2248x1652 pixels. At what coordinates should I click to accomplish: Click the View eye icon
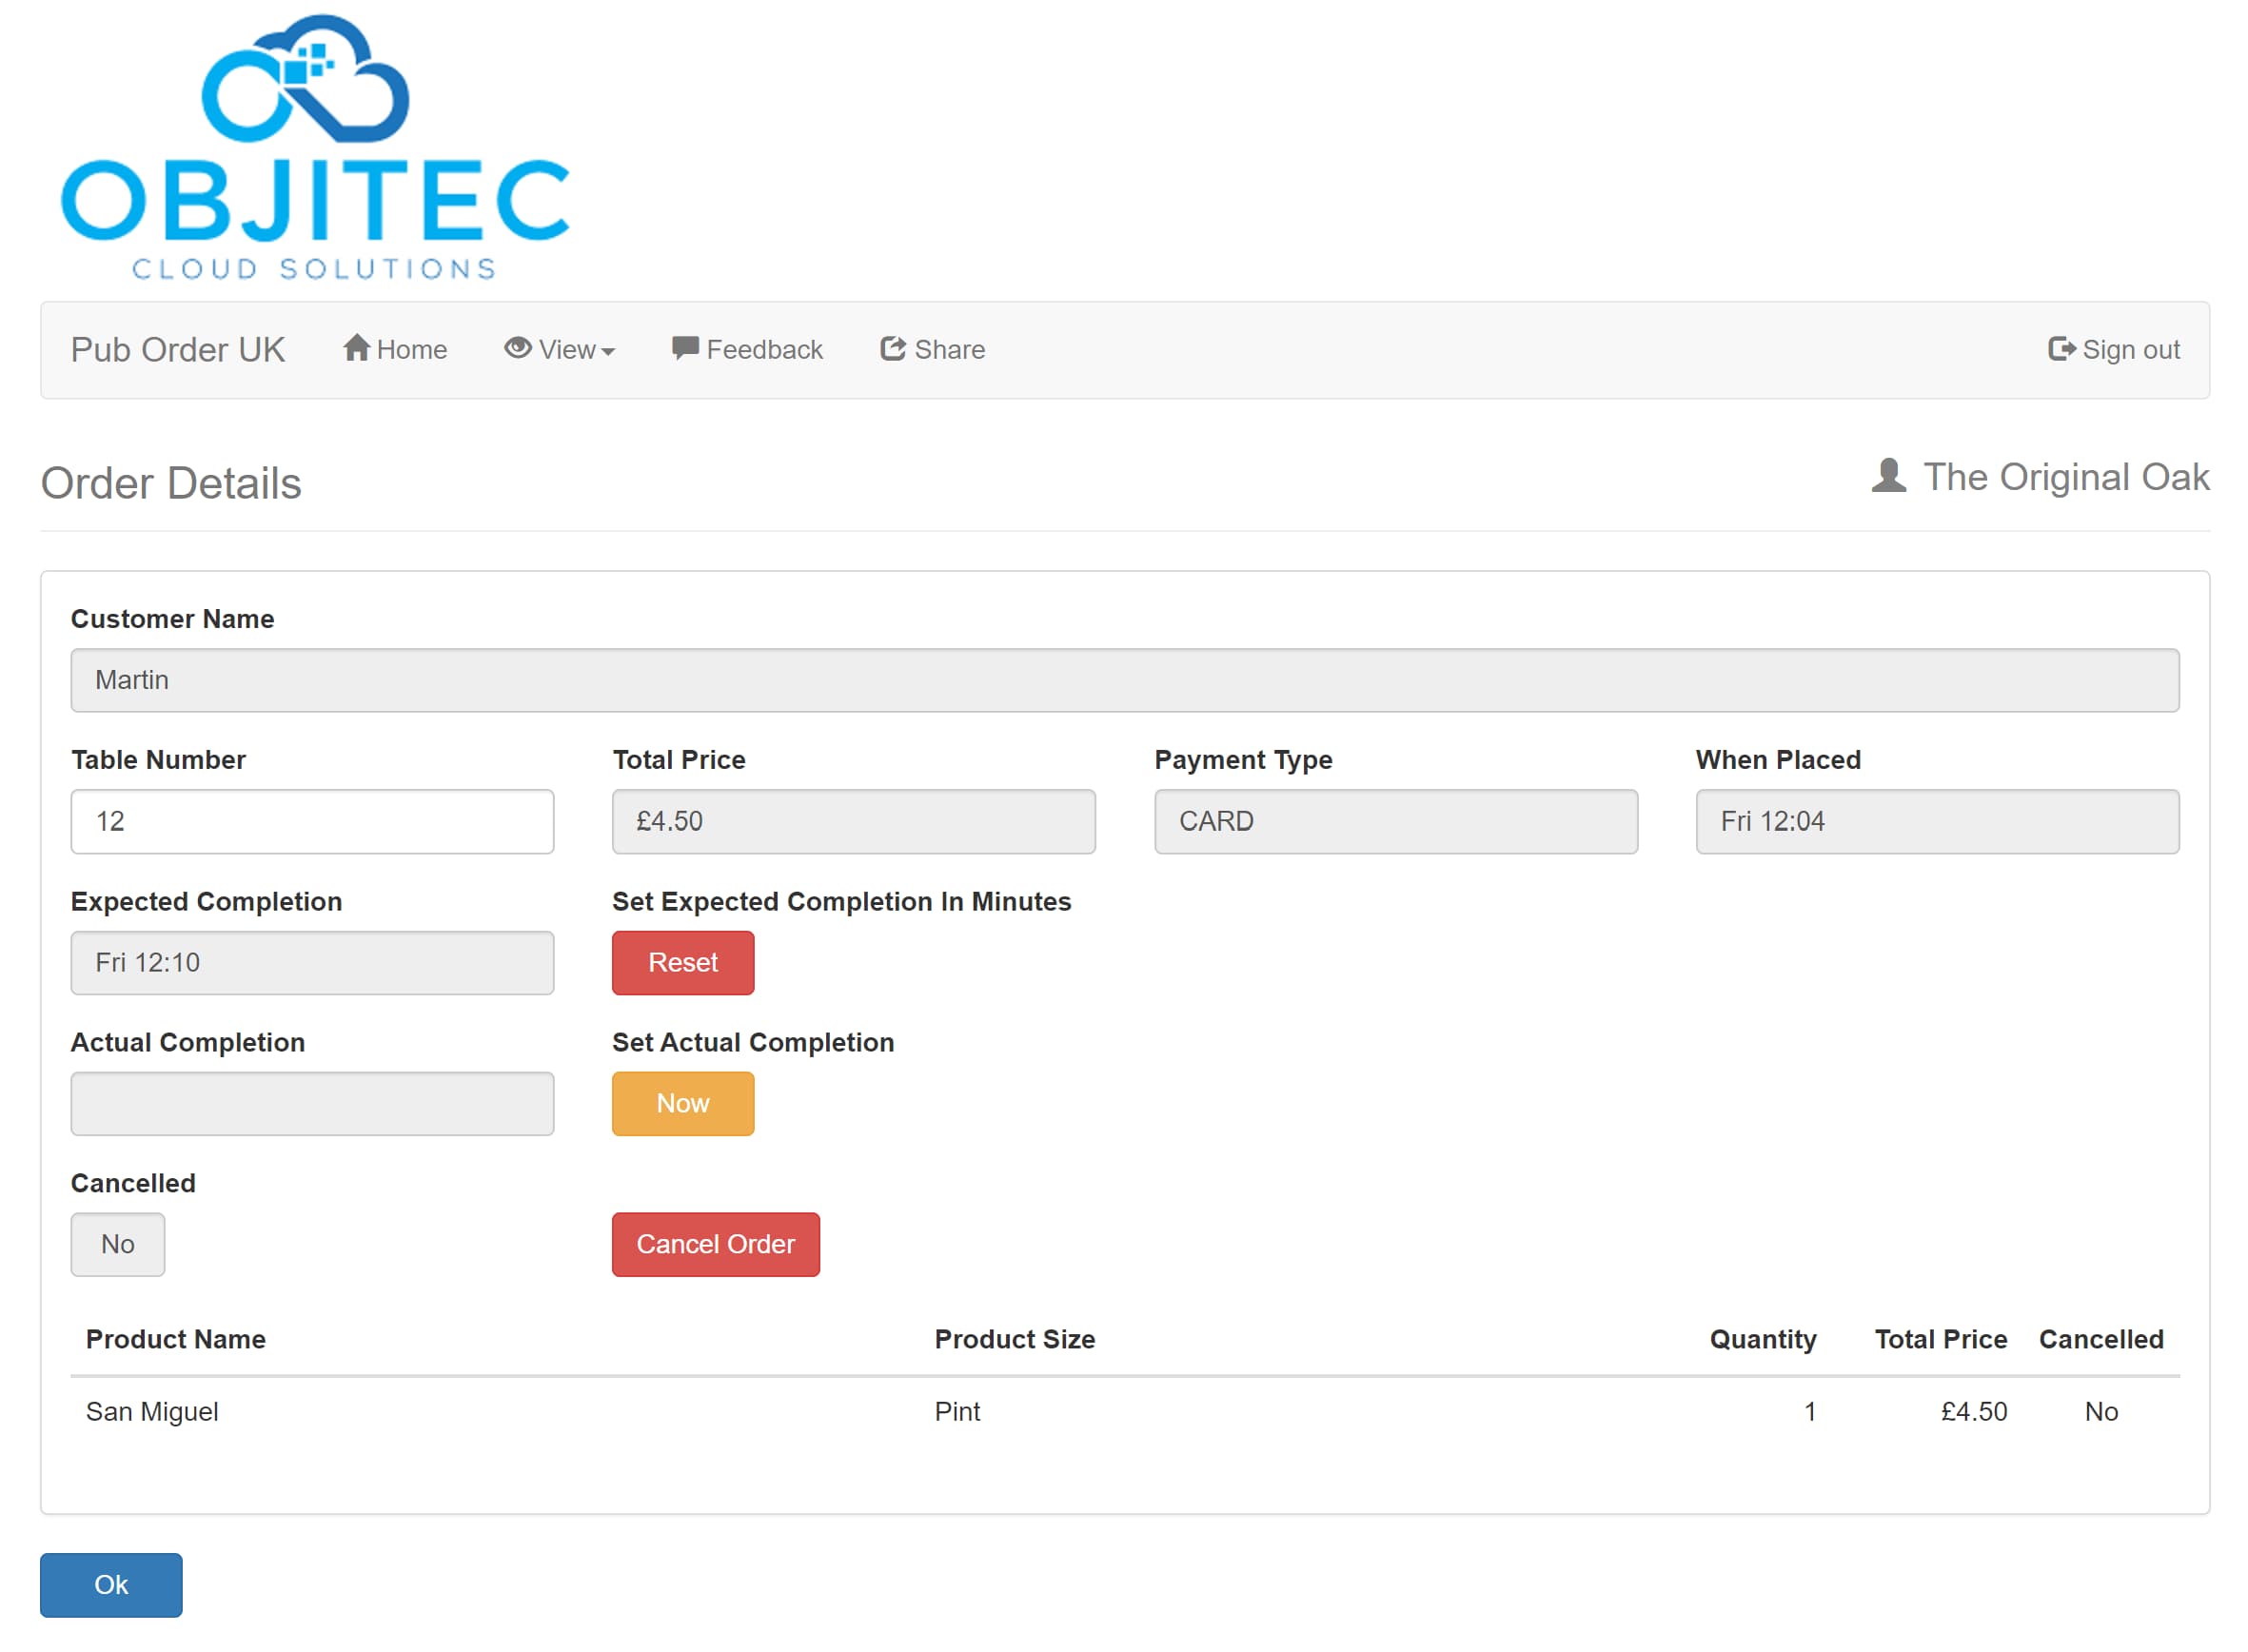tap(517, 348)
